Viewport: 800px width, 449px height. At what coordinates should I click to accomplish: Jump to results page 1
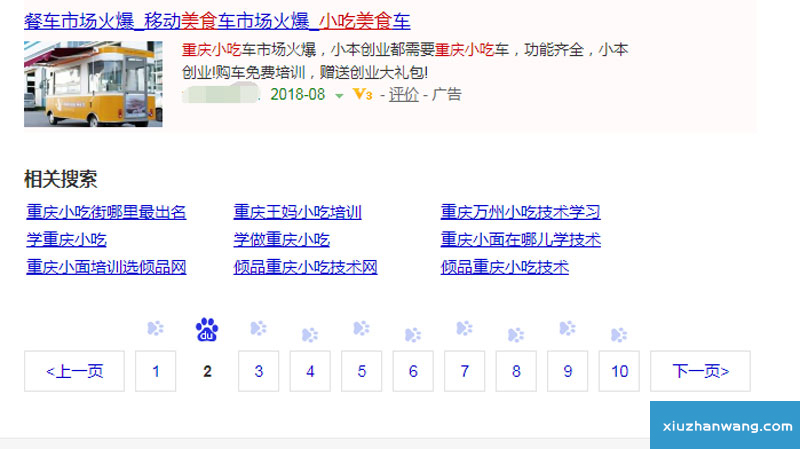[156, 371]
